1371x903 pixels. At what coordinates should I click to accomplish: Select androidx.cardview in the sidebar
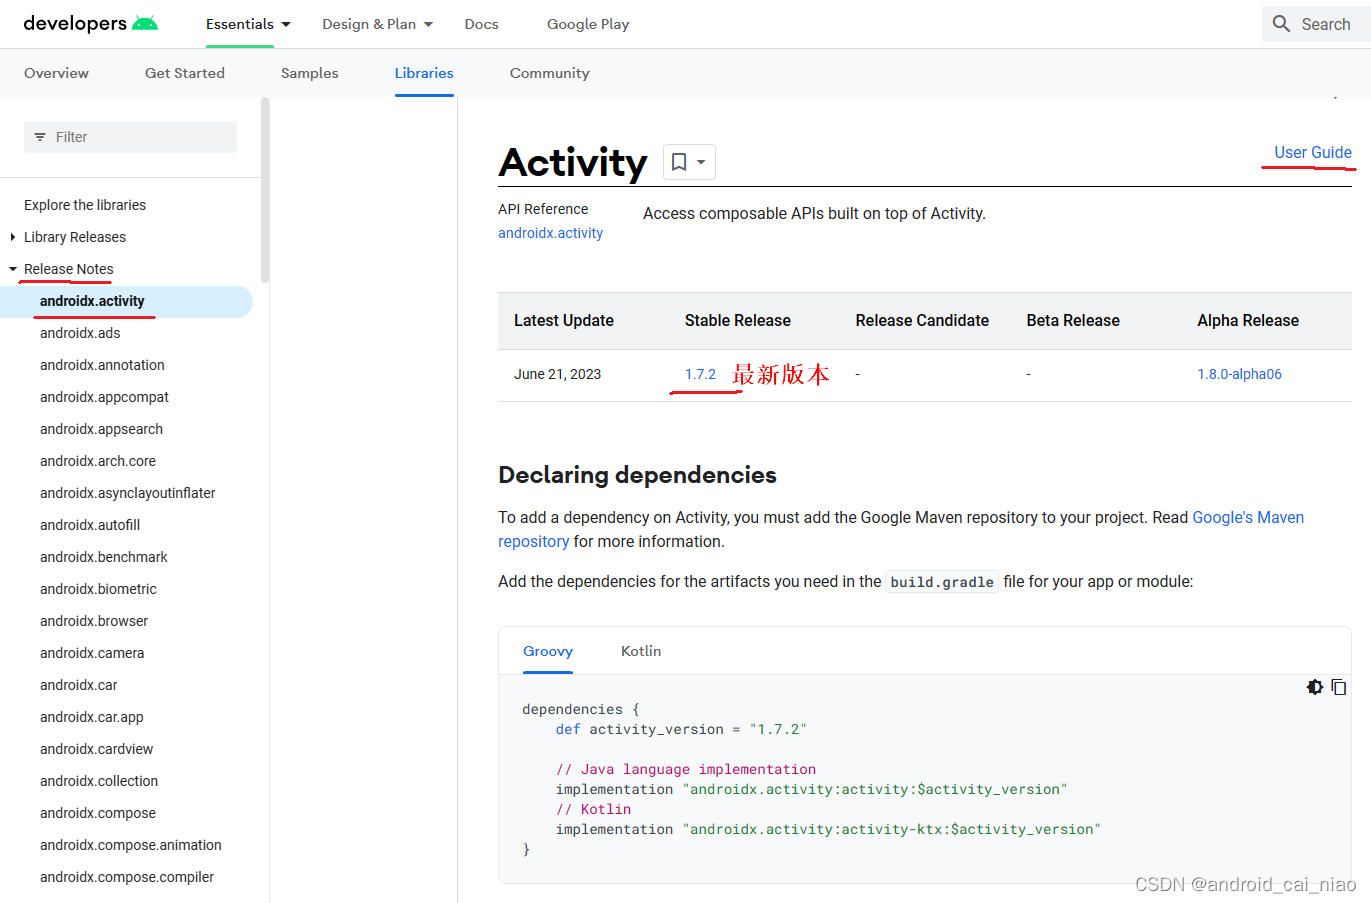[97, 749]
